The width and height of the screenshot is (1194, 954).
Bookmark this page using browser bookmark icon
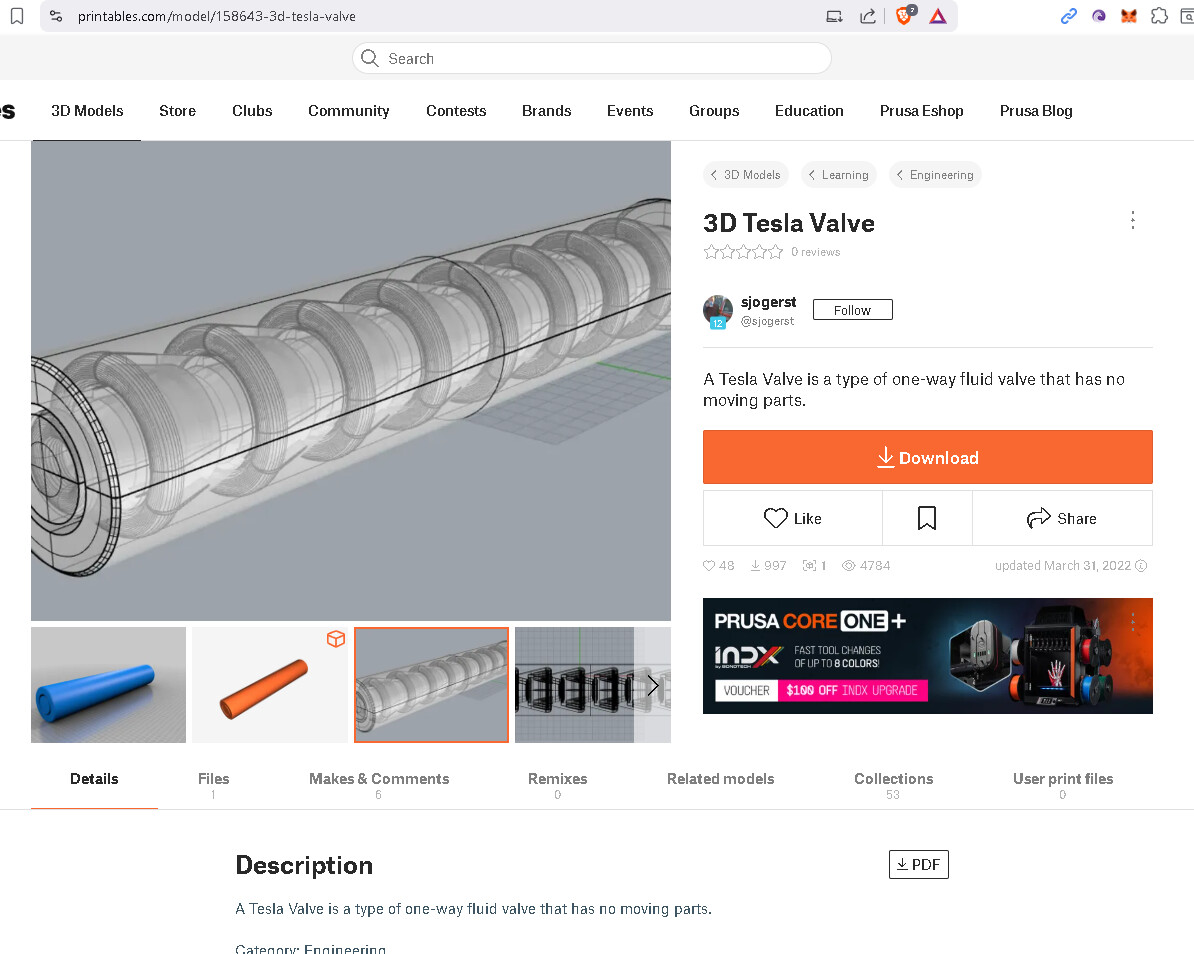click(17, 16)
